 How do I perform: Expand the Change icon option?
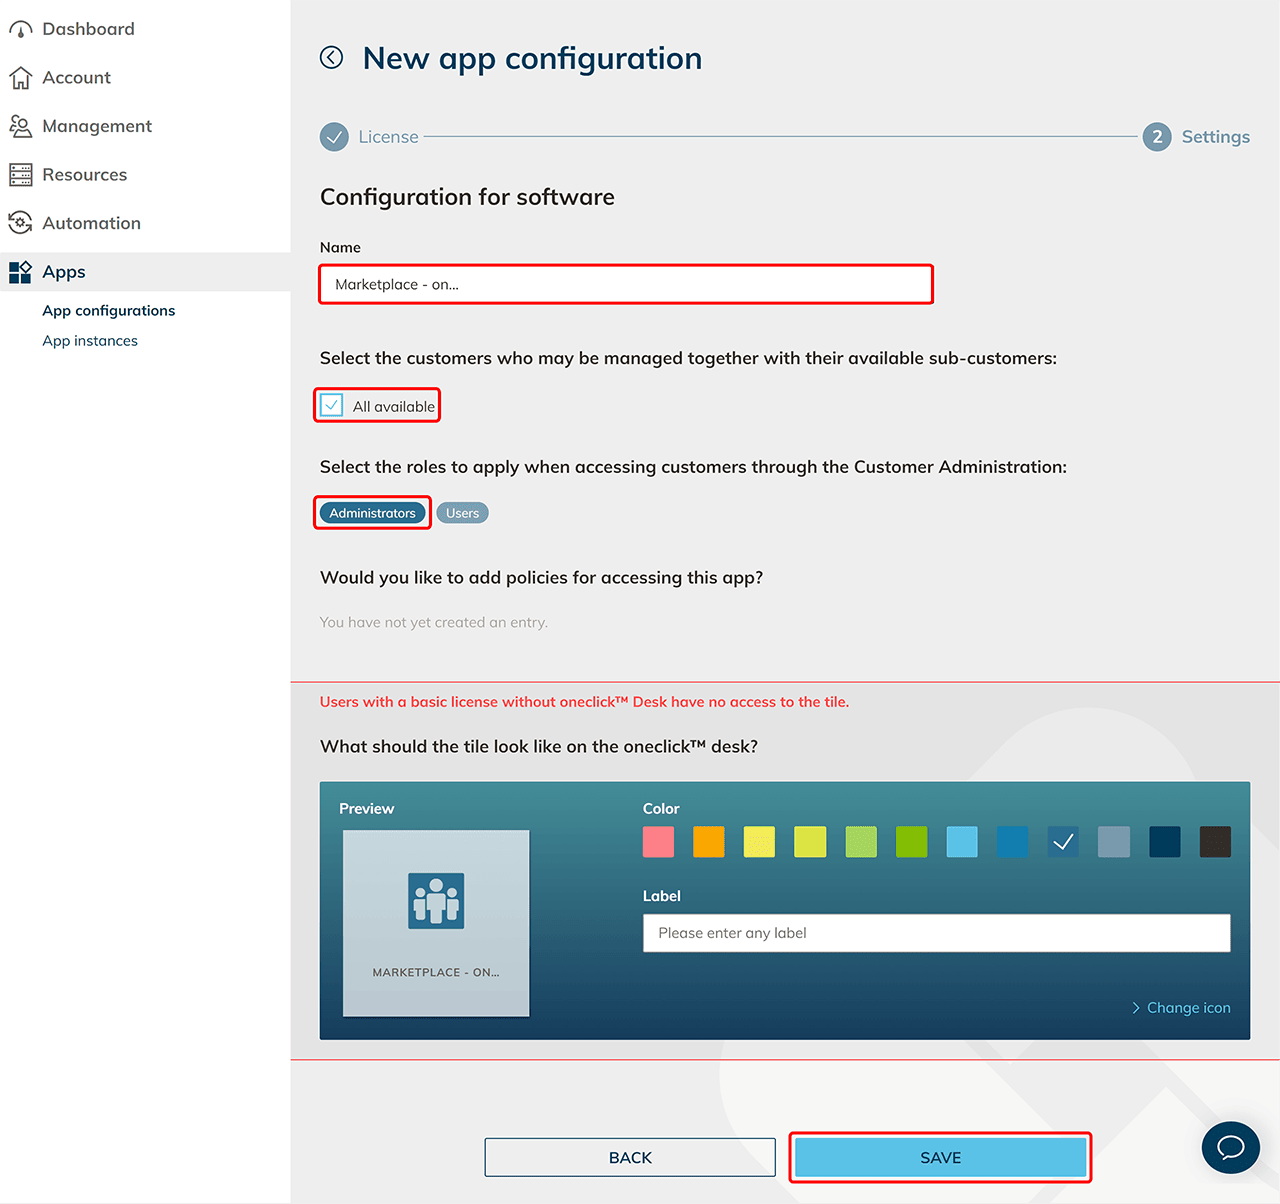pyautogui.click(x=1181, y=1008)
